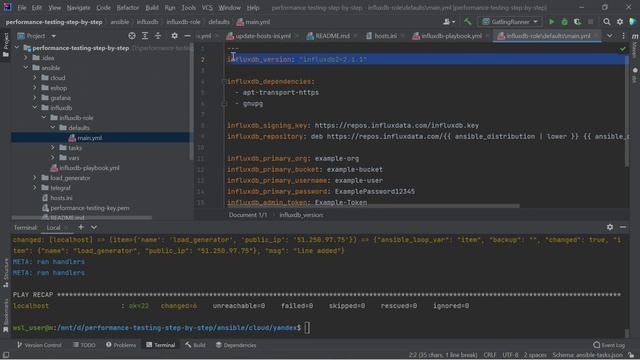Click the JetBrains toolbox icon top right
Image resolution: width=640 pixels, height=360 pixels.
click(633, 22)
